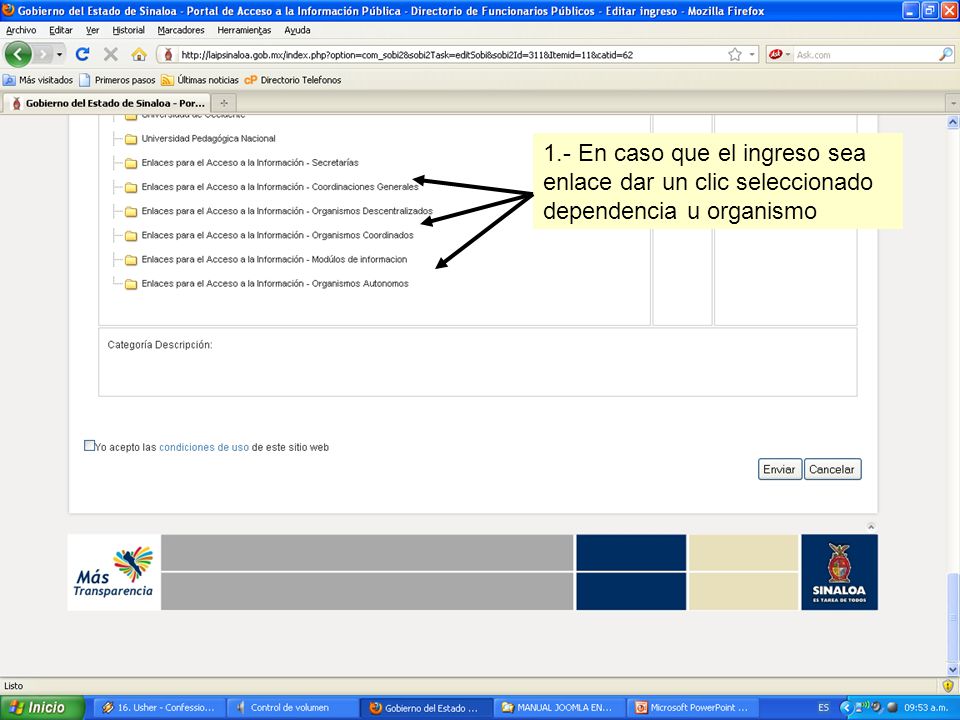Image resolution: width=960 pixels, height=720 pixels.
Task: Open a new tab with the plus button
Action: pos(224,103)
